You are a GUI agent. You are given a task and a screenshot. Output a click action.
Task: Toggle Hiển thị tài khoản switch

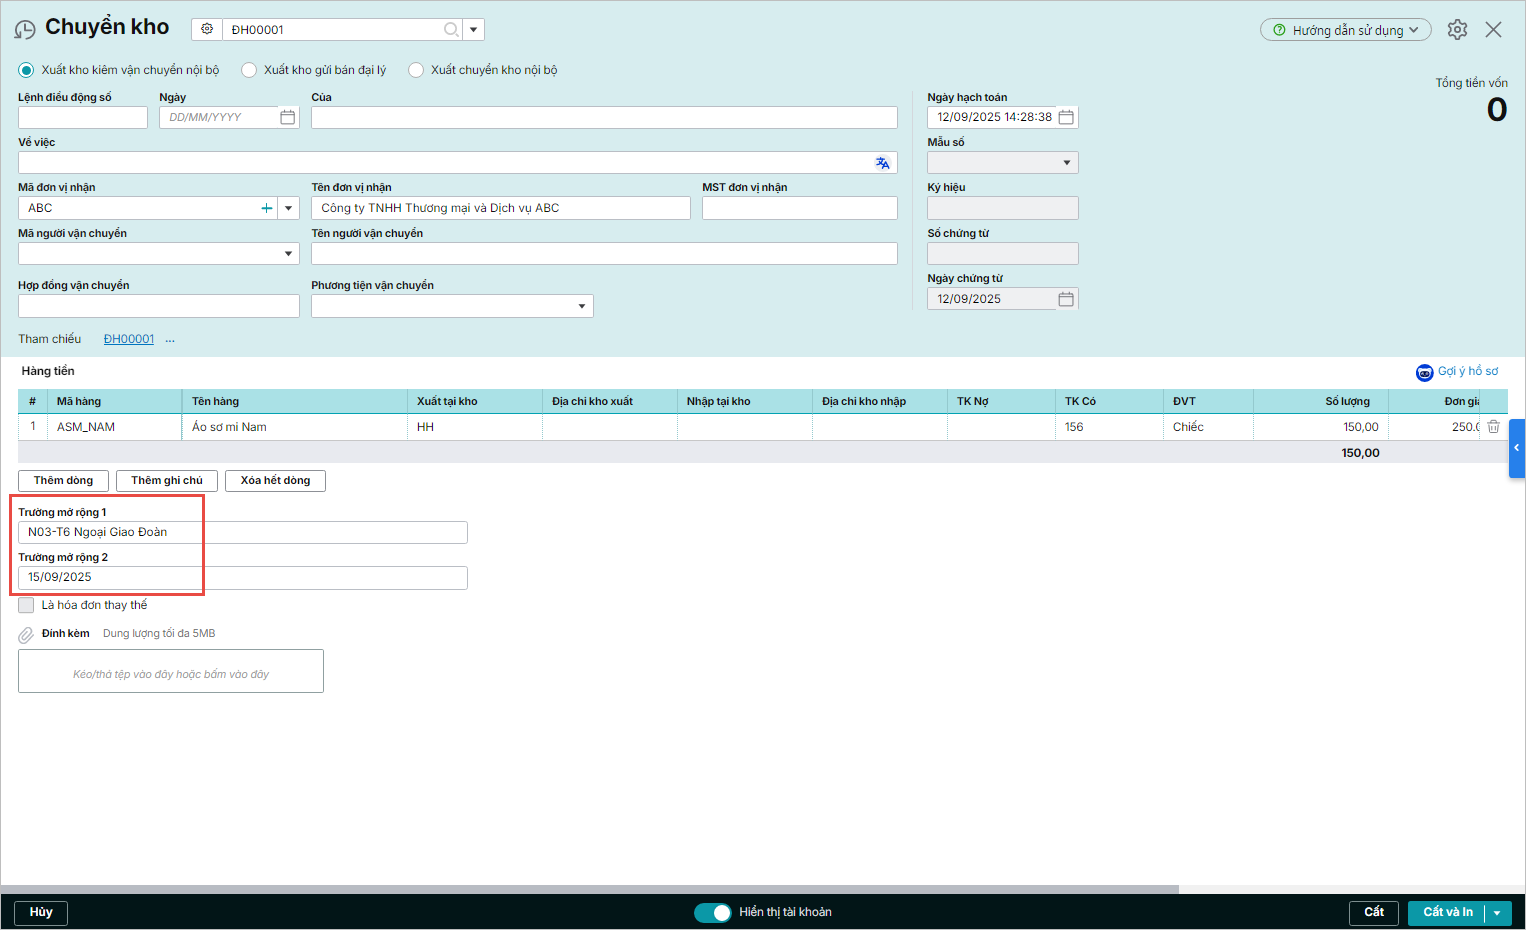click(x=713, y=912)
